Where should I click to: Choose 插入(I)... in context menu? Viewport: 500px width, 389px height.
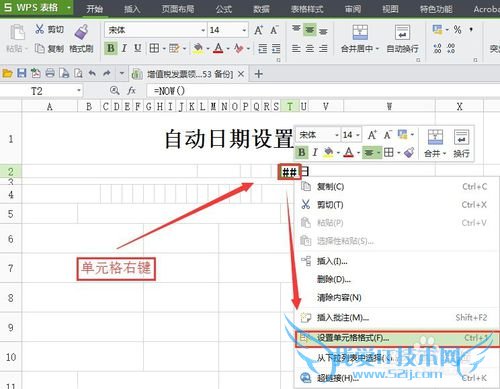click(396, 261)
